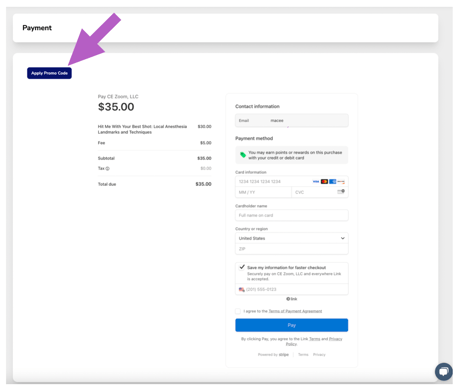Focus the CVC field

[320, 192]
